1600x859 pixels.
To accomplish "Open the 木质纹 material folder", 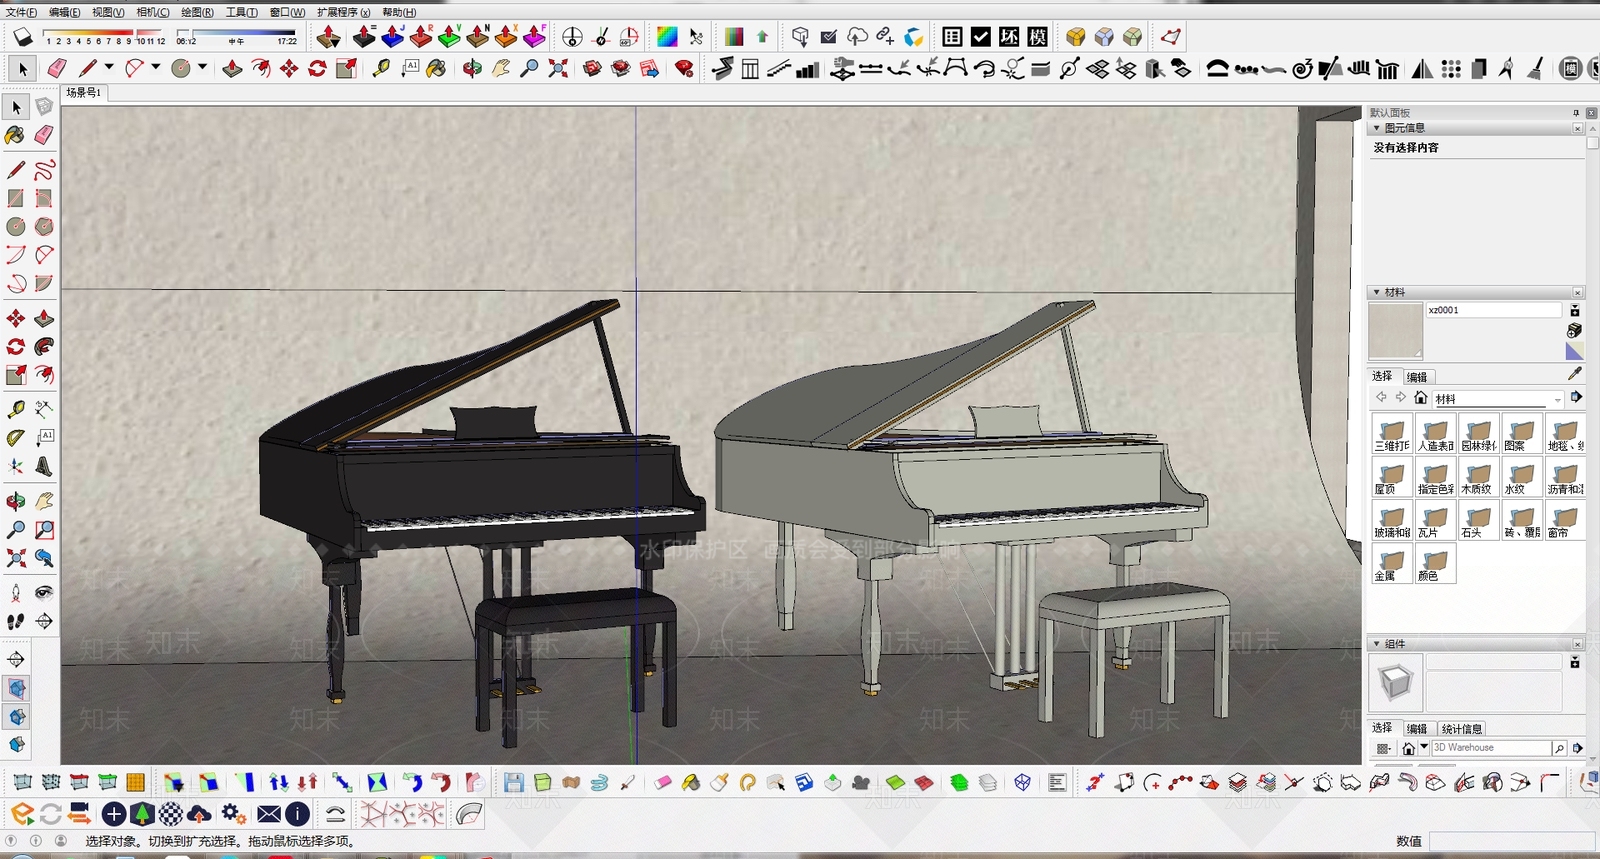I will (1478, 478).
